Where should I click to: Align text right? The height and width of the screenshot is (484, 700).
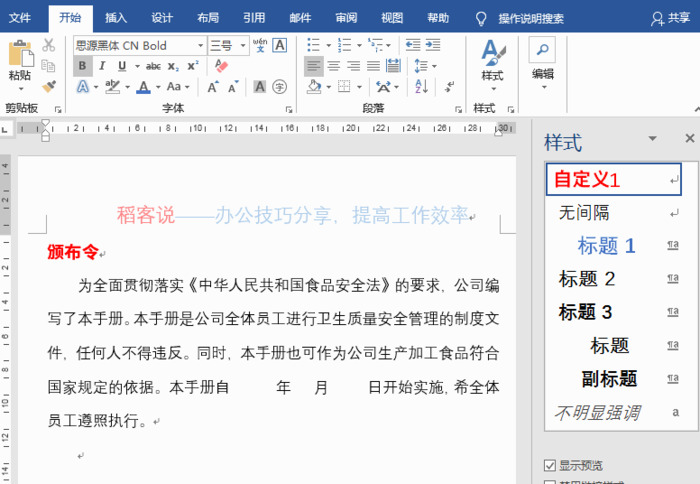(x=354, y=67)
